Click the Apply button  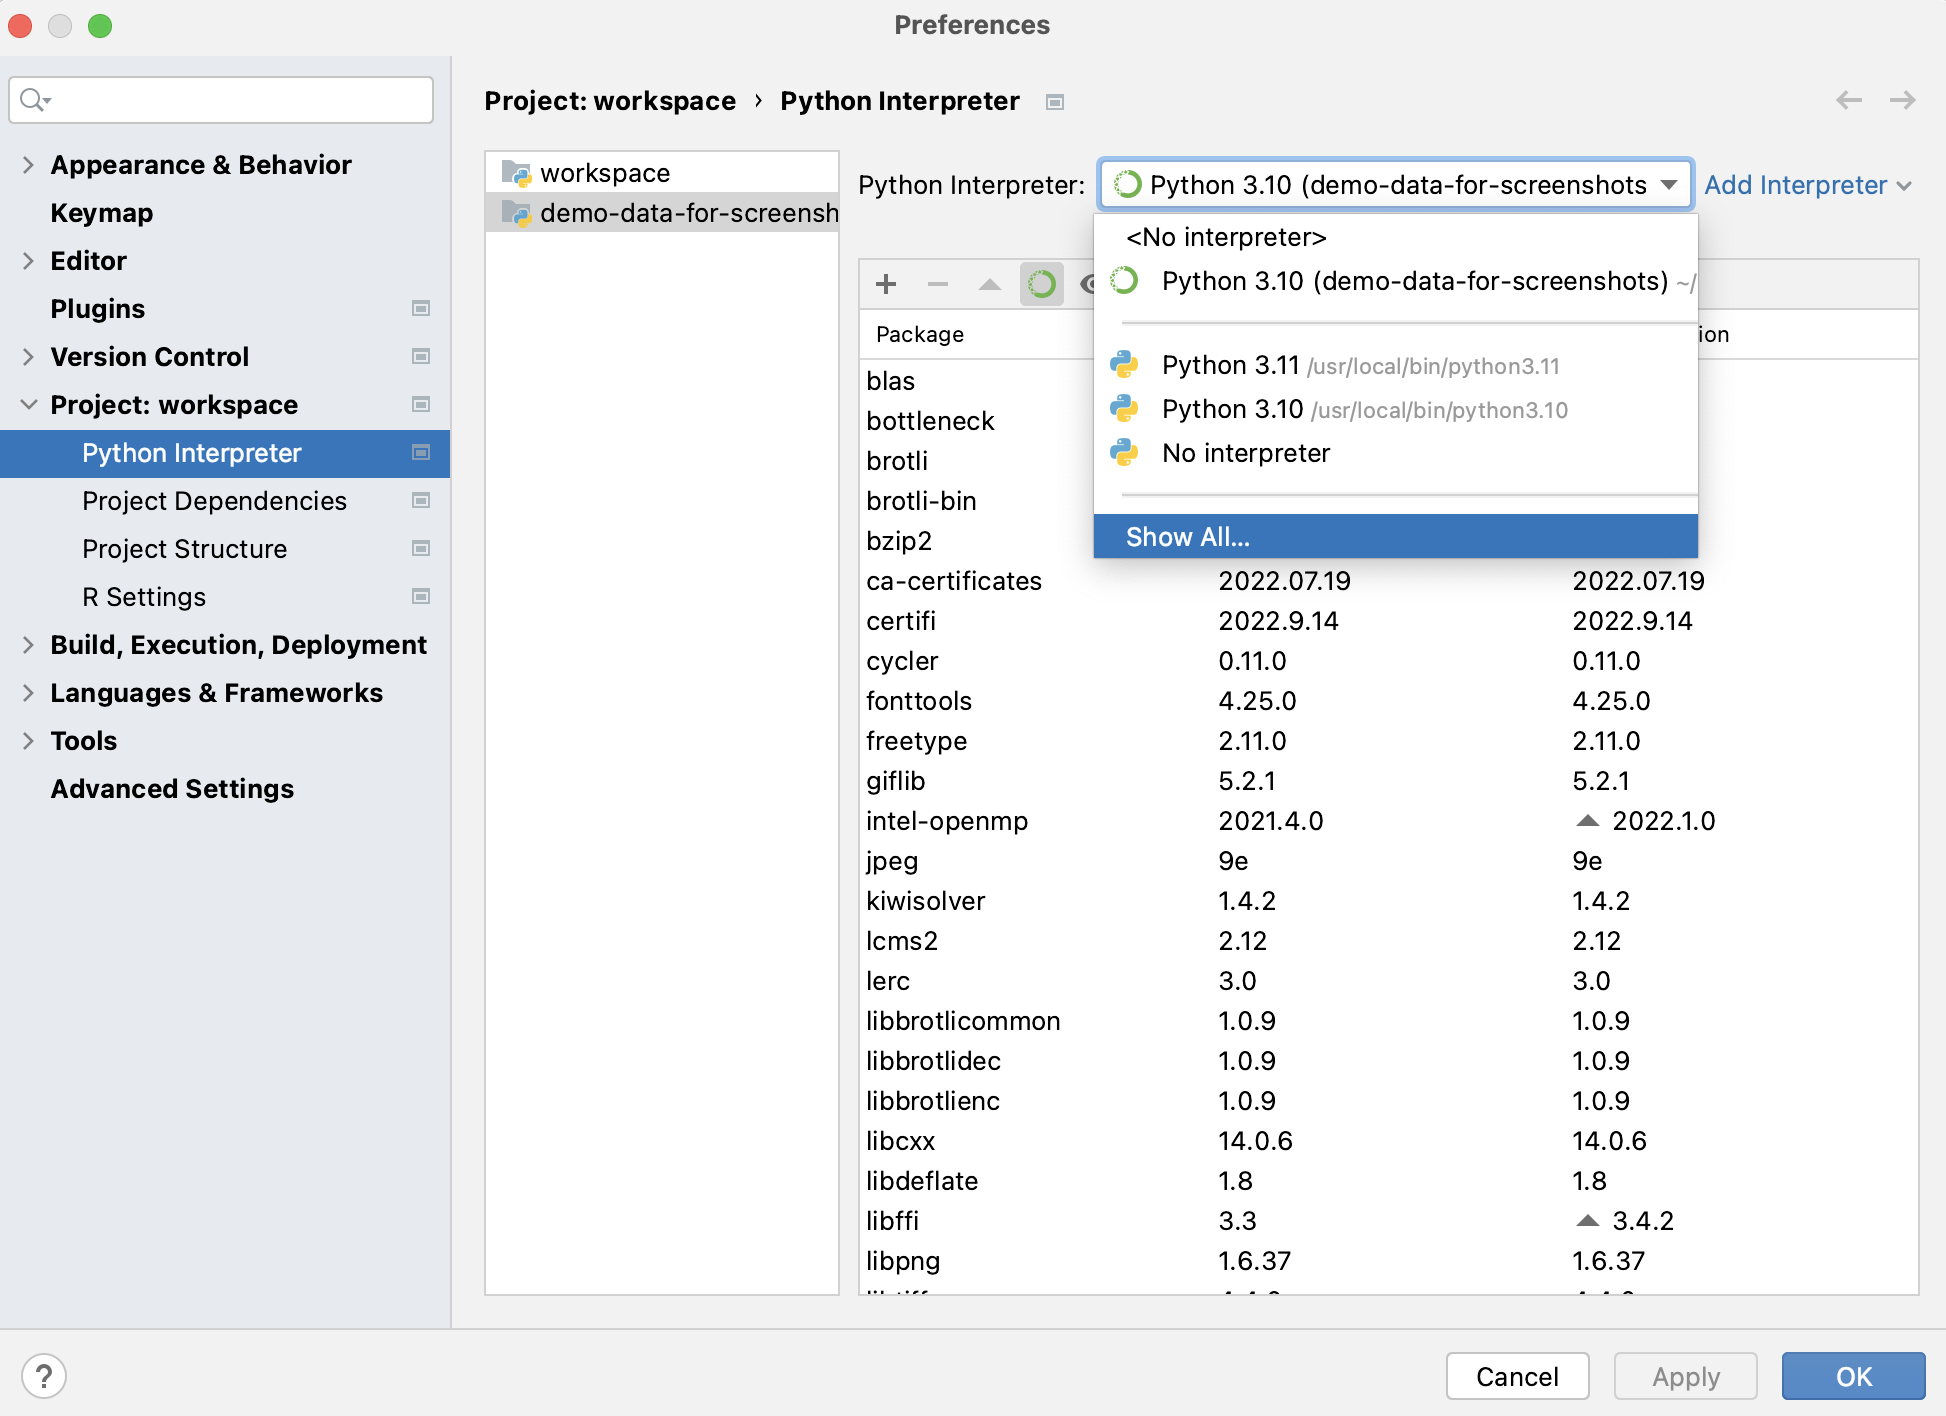click(1685, 1376)
